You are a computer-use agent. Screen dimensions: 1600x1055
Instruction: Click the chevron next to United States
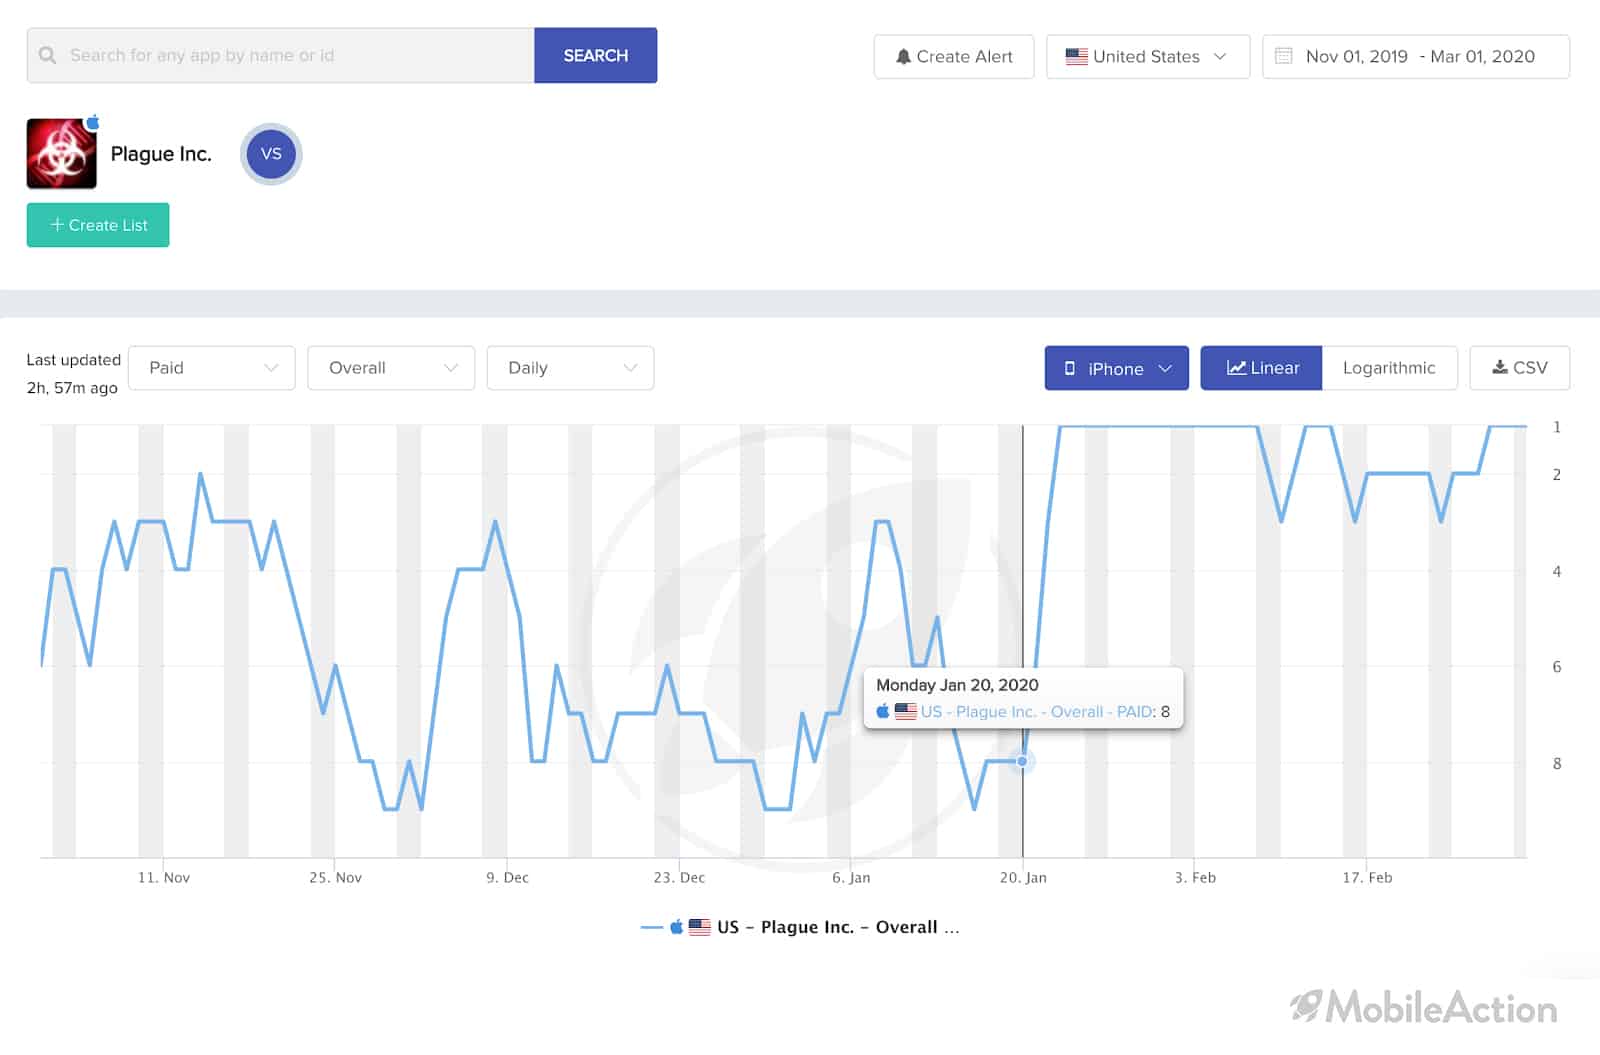tap(1220, 57)
